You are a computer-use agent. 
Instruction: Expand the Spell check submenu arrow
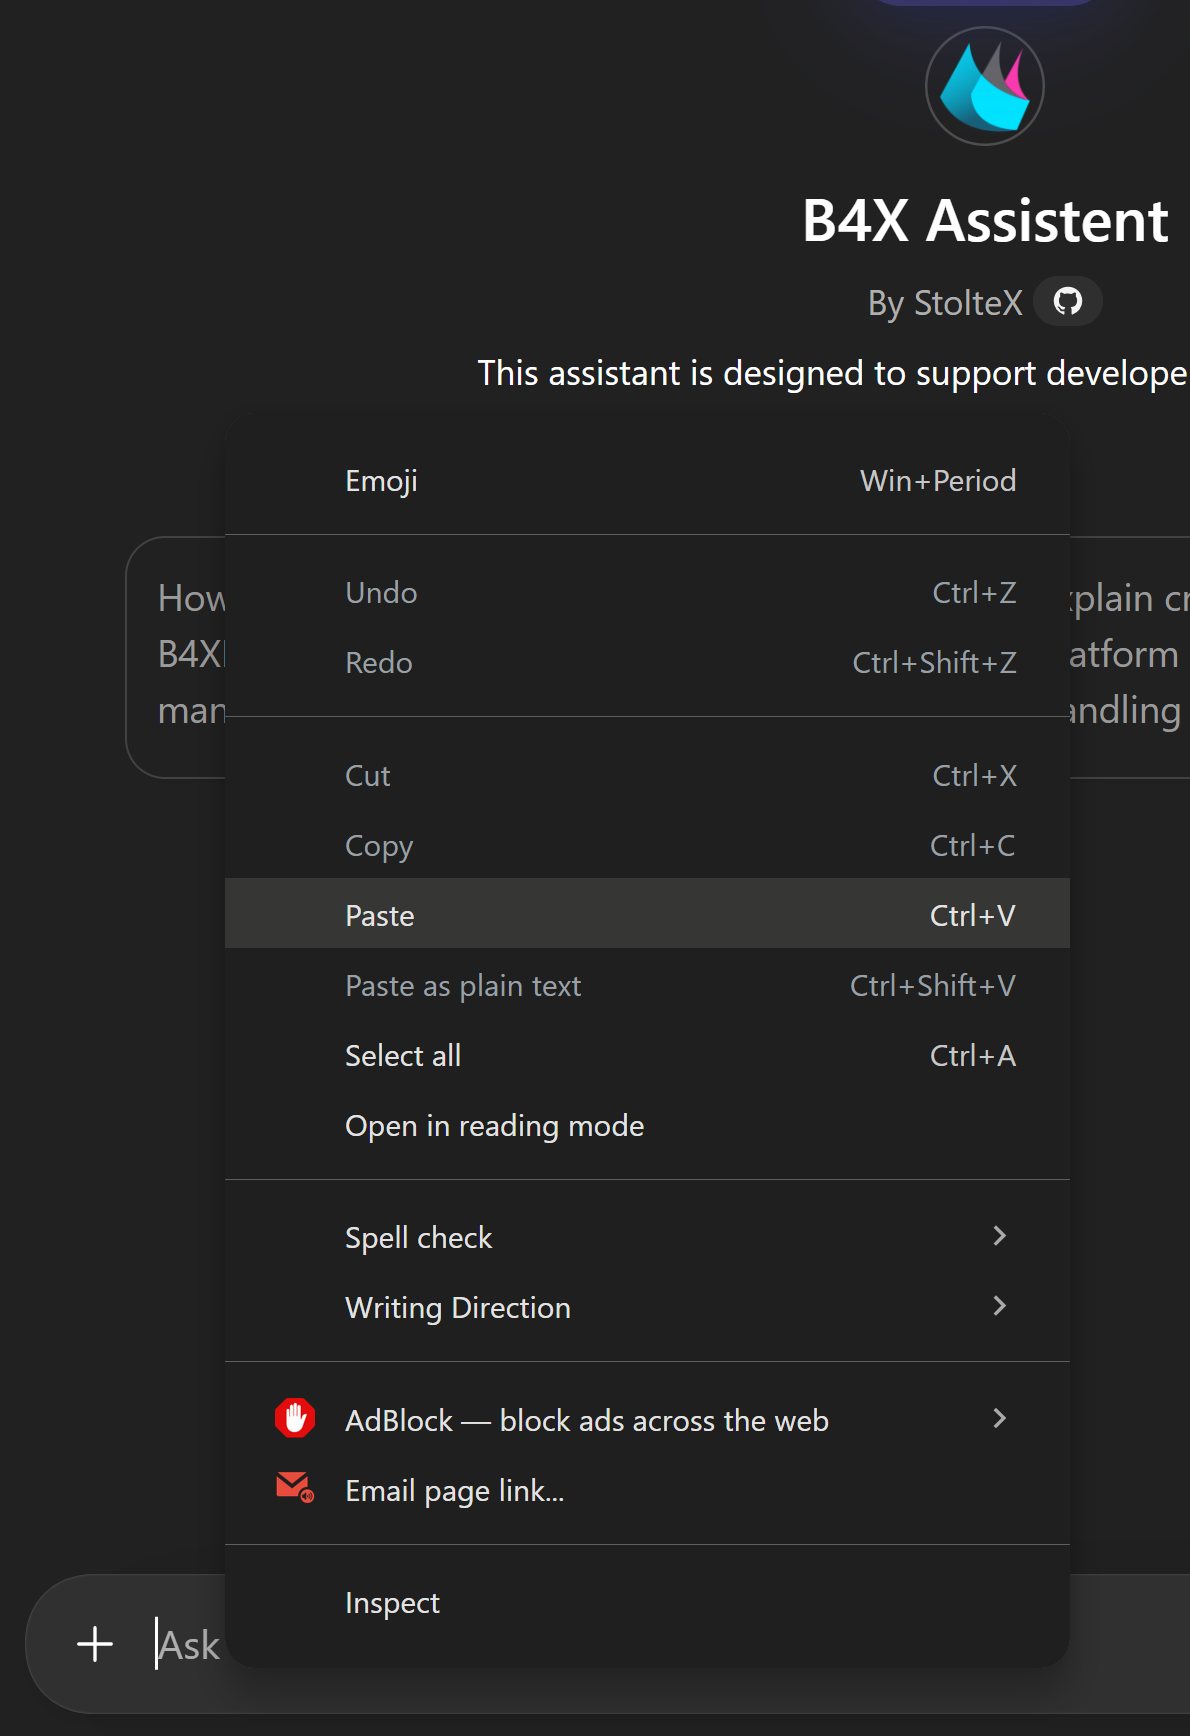[x=999, y=1236]
